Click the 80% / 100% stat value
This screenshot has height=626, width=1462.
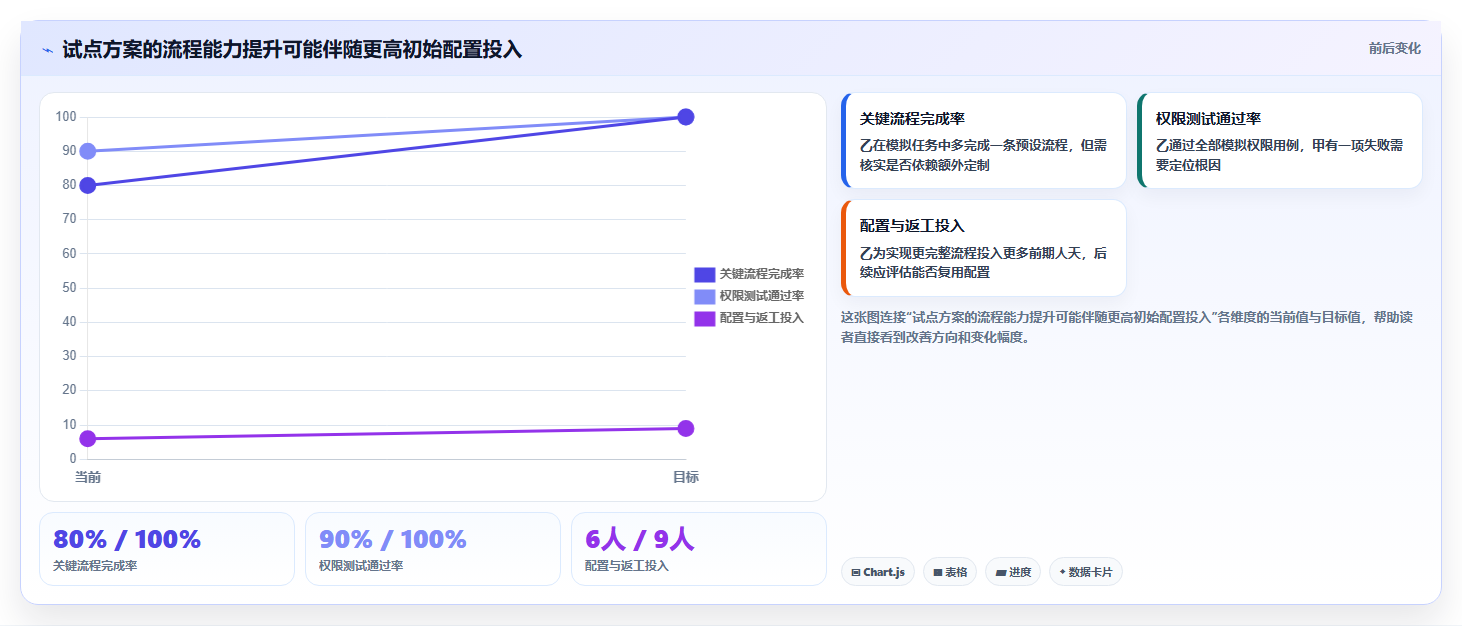pos(127,539)
